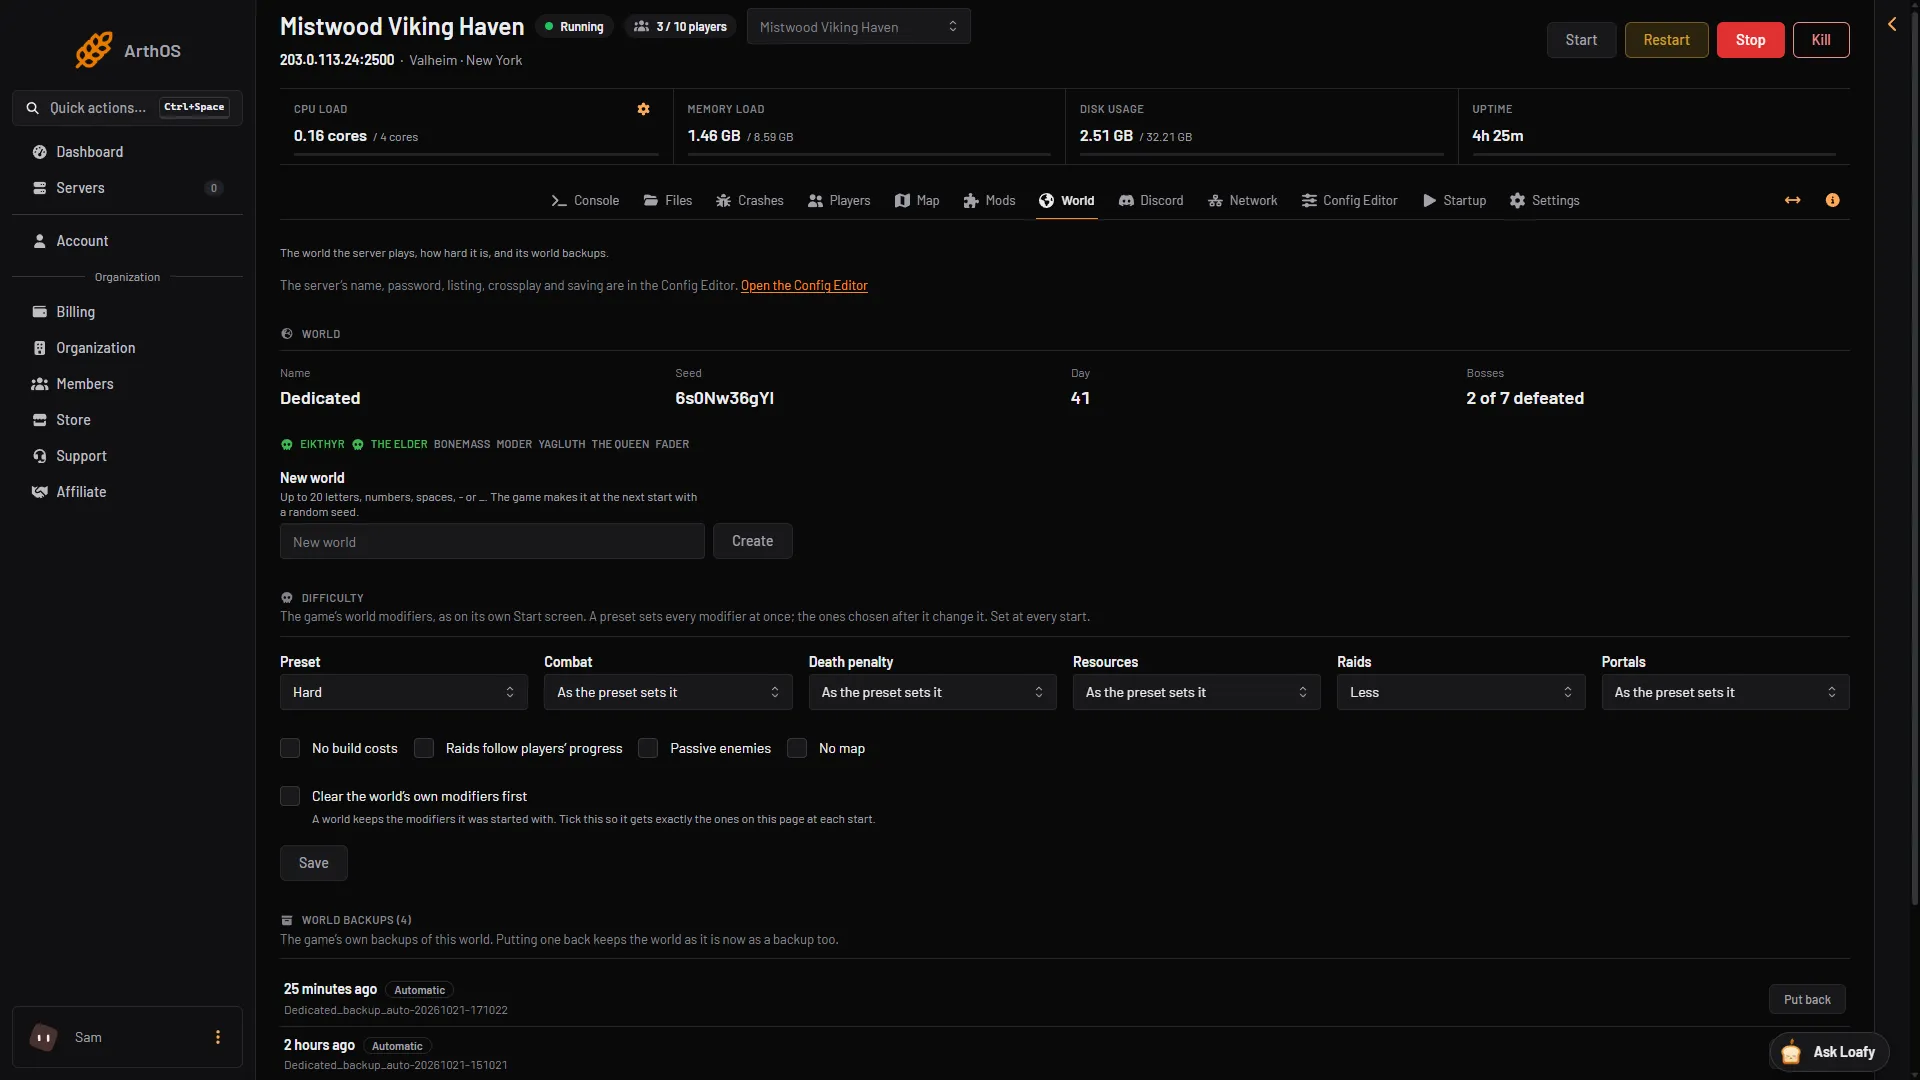
Task: Open the Mistwood Viking Haven server selector
Action: (858, 27)
